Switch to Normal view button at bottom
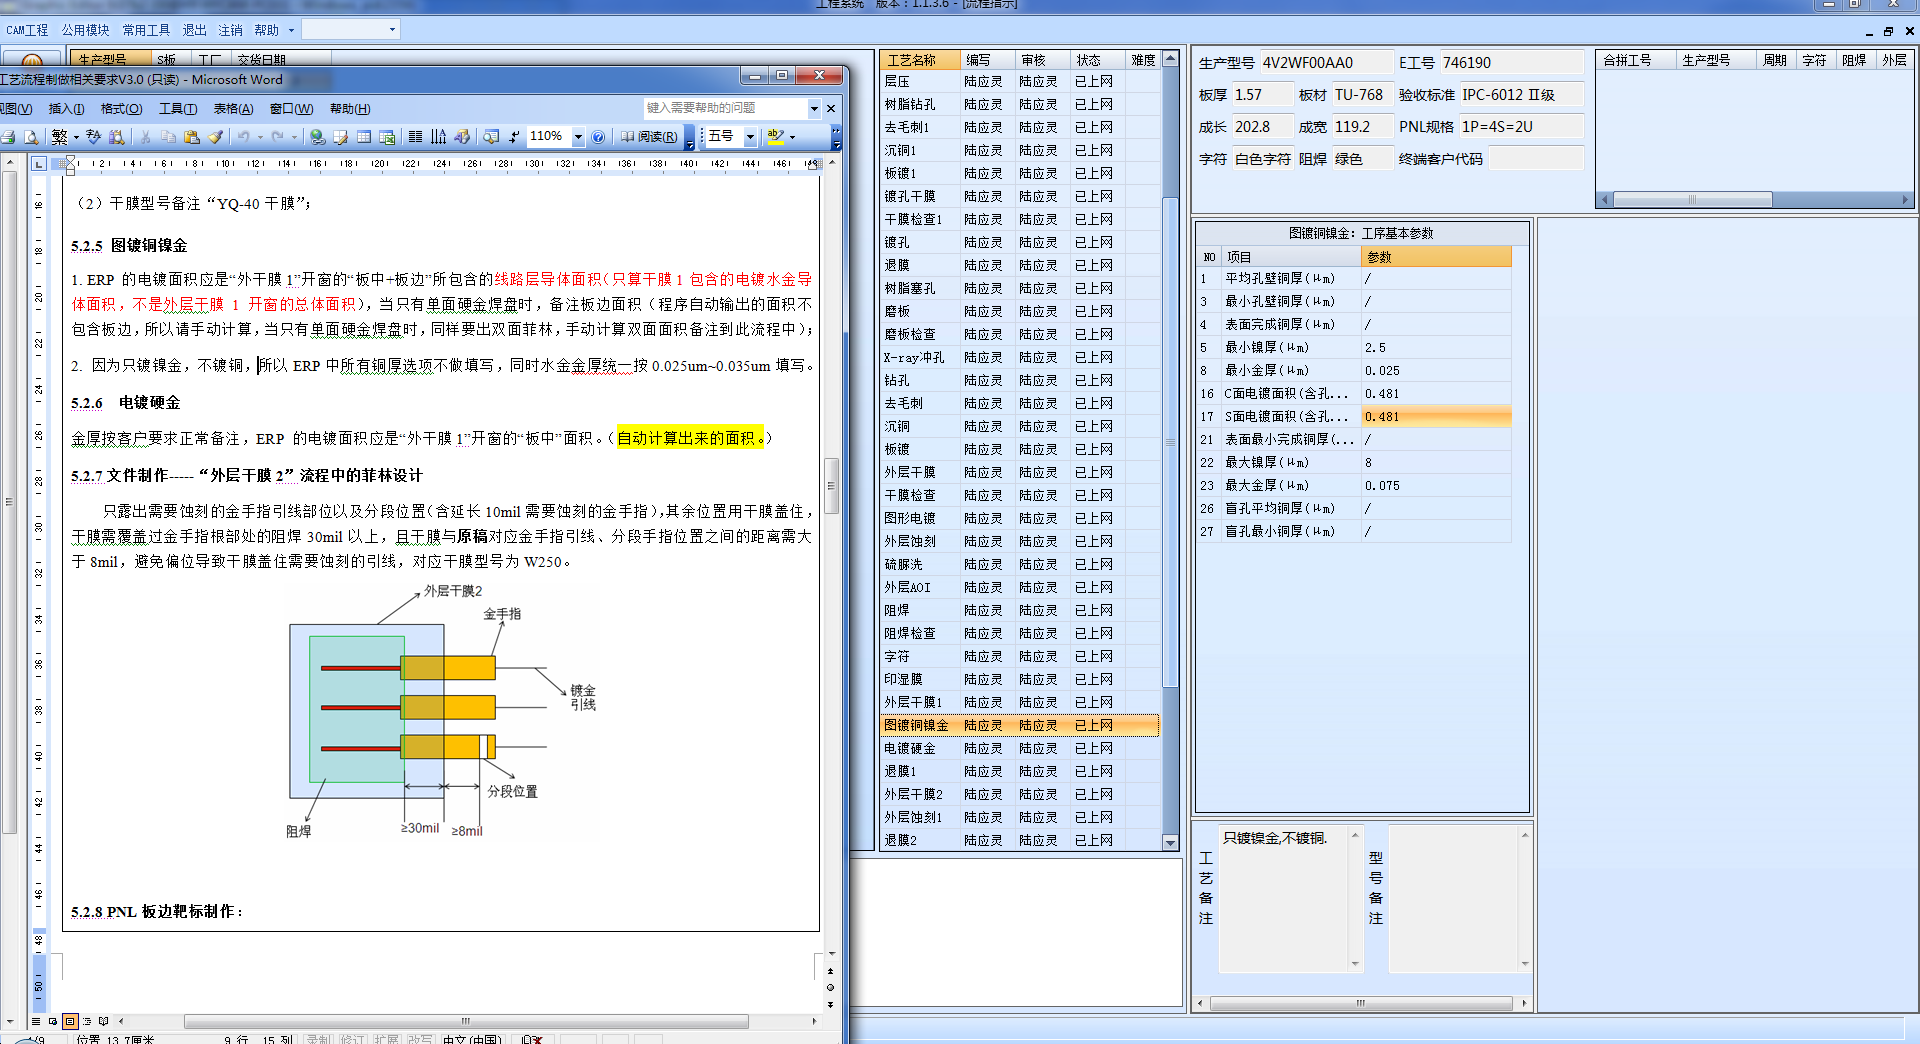The image size is (1920, 1044). point(36,1021)
